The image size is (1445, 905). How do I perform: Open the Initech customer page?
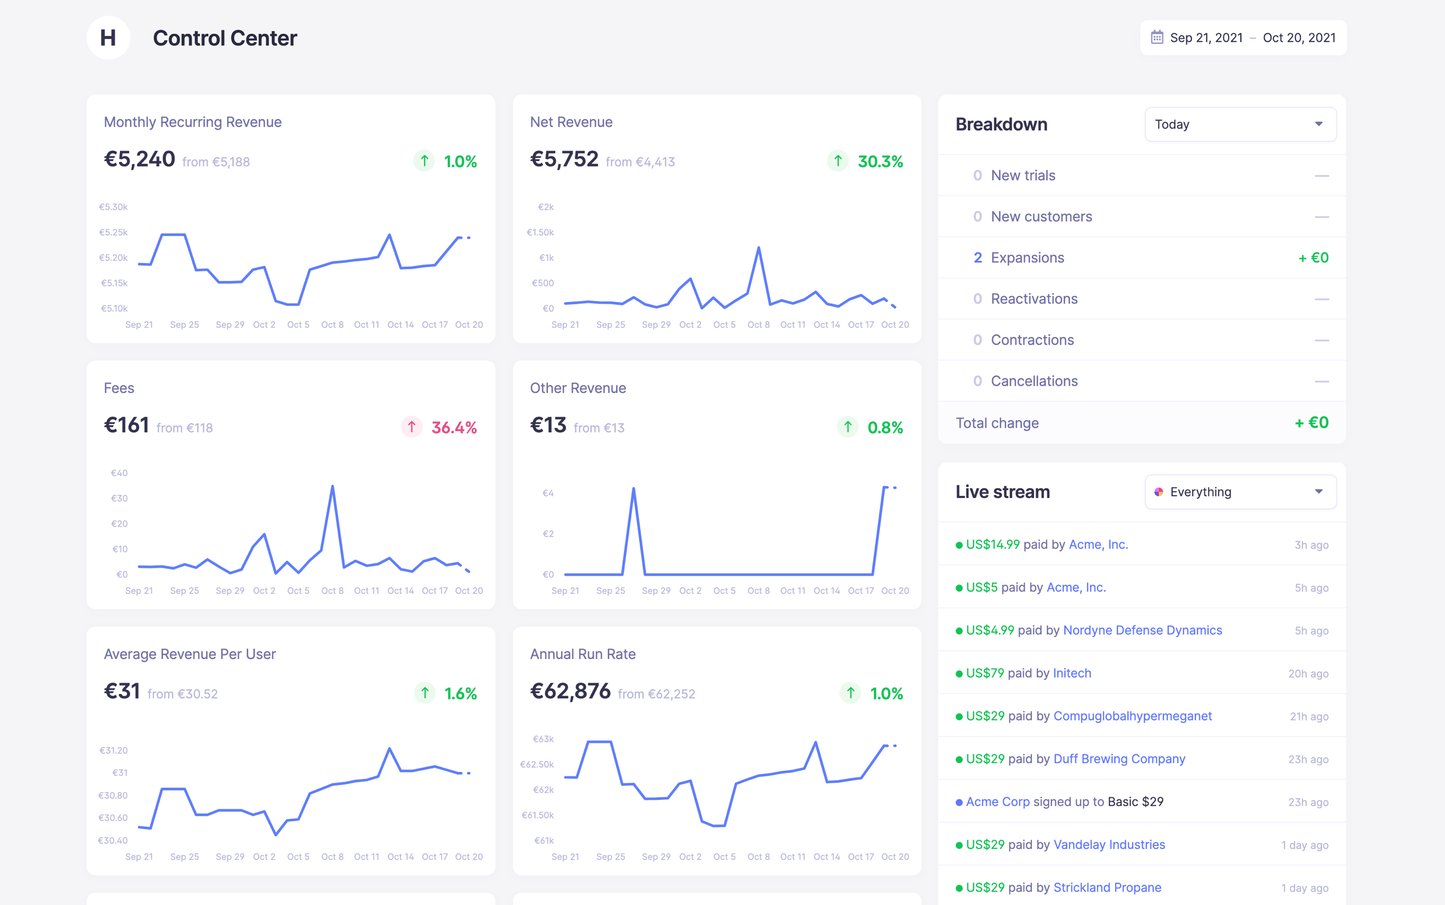point(1072,673)
